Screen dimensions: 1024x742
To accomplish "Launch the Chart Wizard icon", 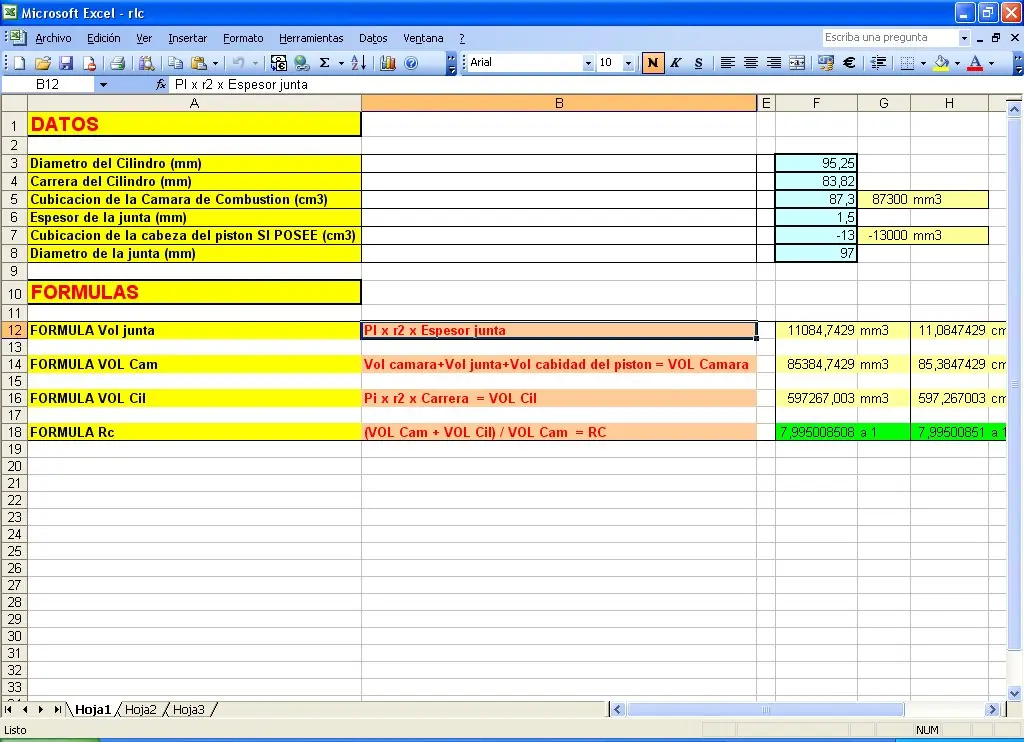I will 388,63.
